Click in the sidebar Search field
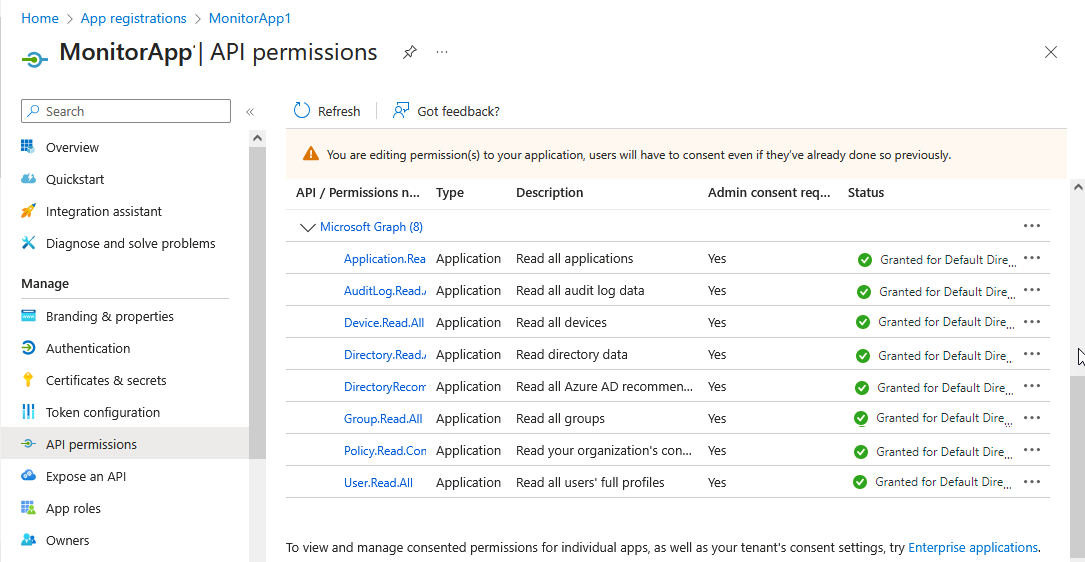The width and height of the screenshot is (1085, 562). [x=135, y=111]
